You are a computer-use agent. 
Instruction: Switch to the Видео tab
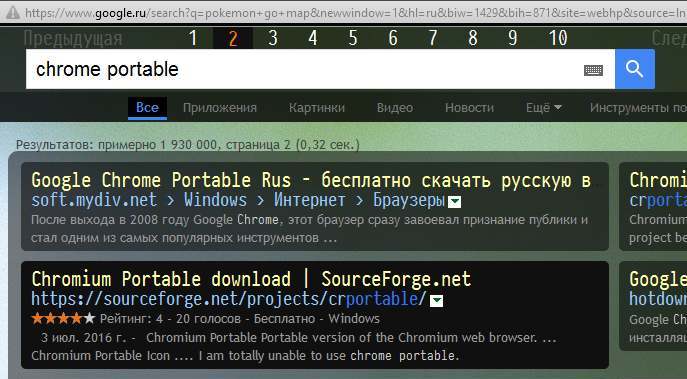pyautogui.click(x=395, y=108)
